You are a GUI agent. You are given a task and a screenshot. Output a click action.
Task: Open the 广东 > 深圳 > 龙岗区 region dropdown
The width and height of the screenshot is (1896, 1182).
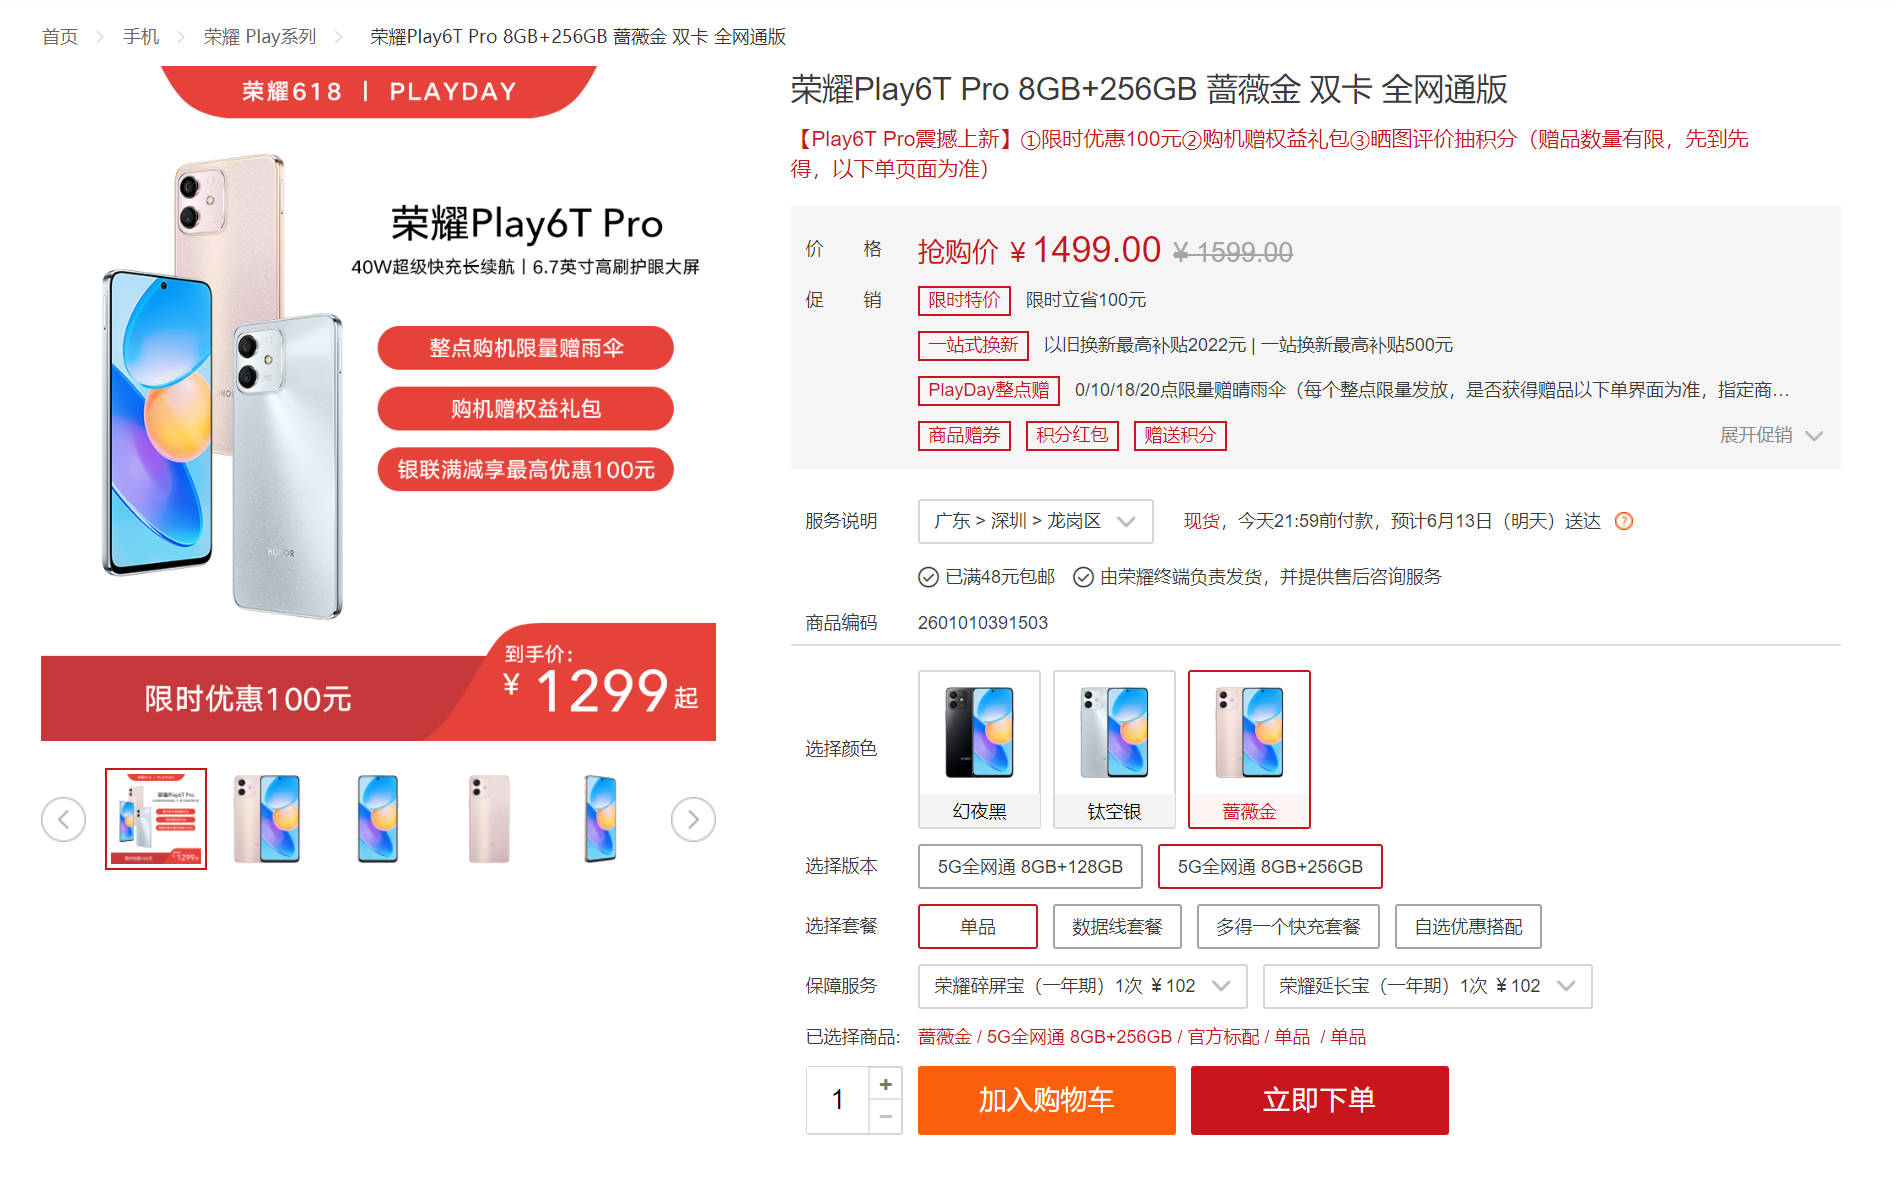coord(1035,521)
